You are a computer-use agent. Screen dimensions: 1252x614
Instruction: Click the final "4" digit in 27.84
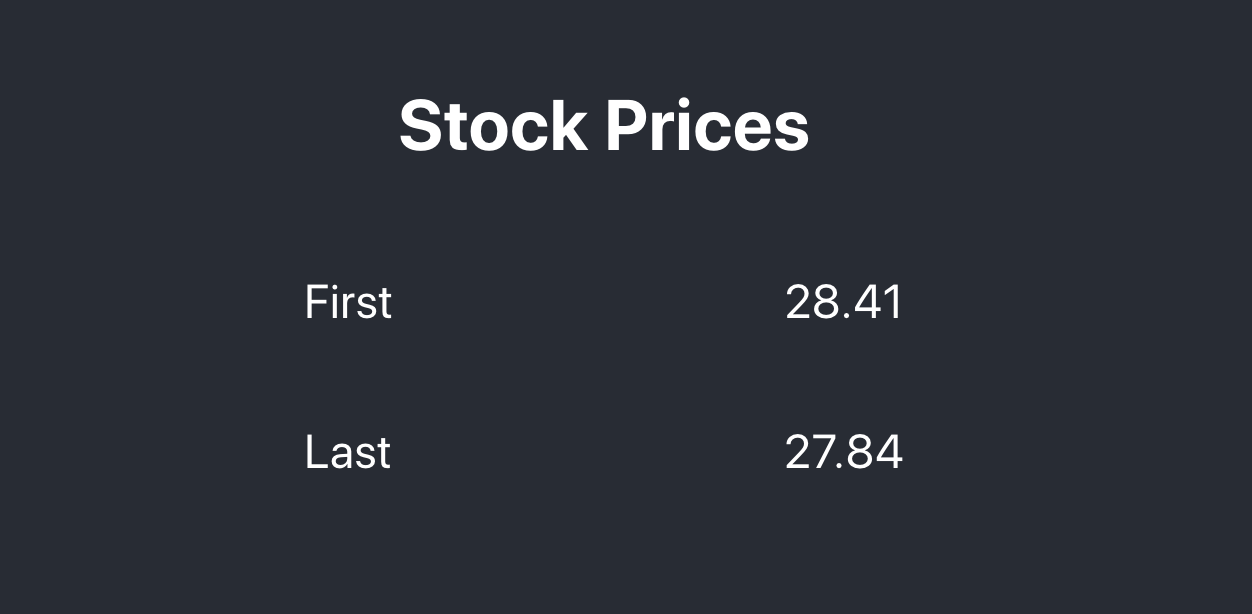pyautogui.click(x=890, y=452)
